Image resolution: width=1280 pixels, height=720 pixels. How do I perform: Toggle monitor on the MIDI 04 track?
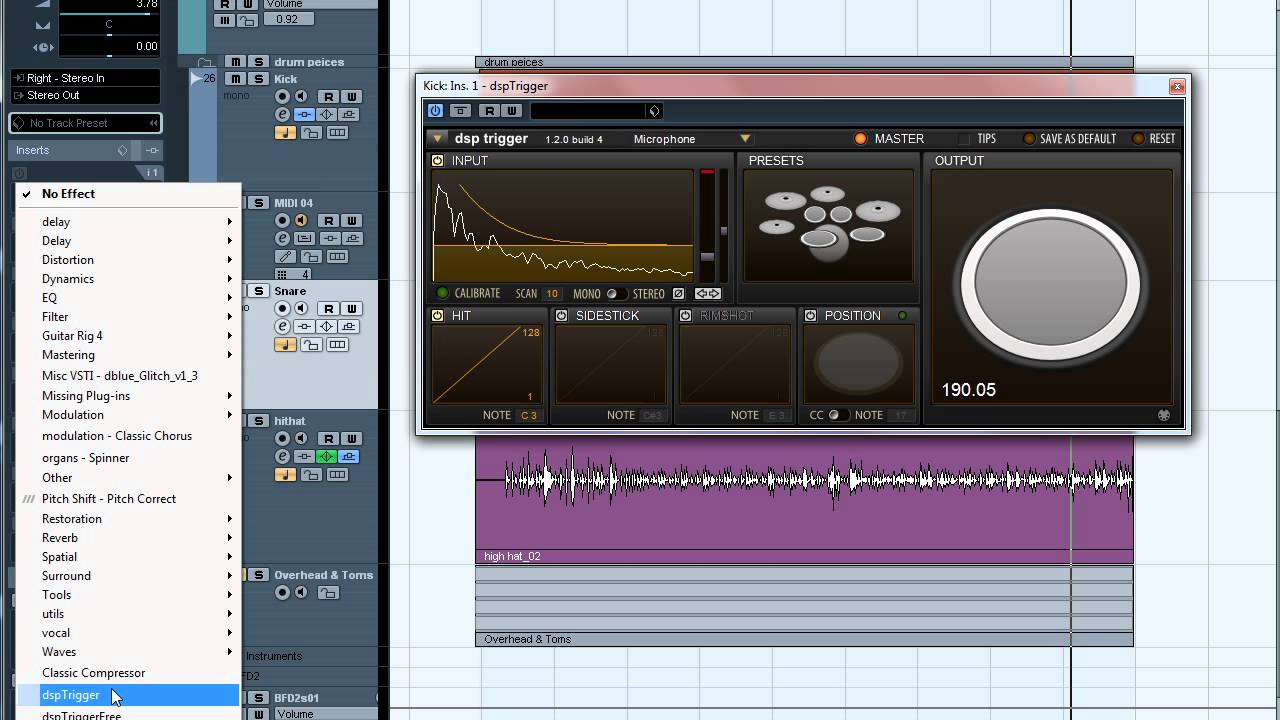[x=300, y=221]
